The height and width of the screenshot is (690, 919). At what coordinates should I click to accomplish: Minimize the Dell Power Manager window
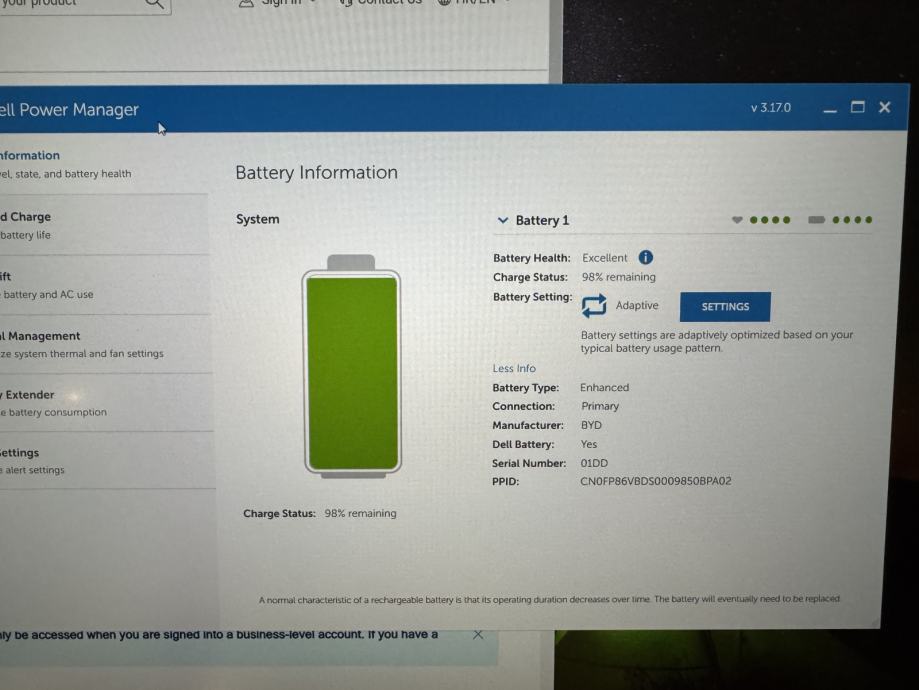tap(829, 109)
